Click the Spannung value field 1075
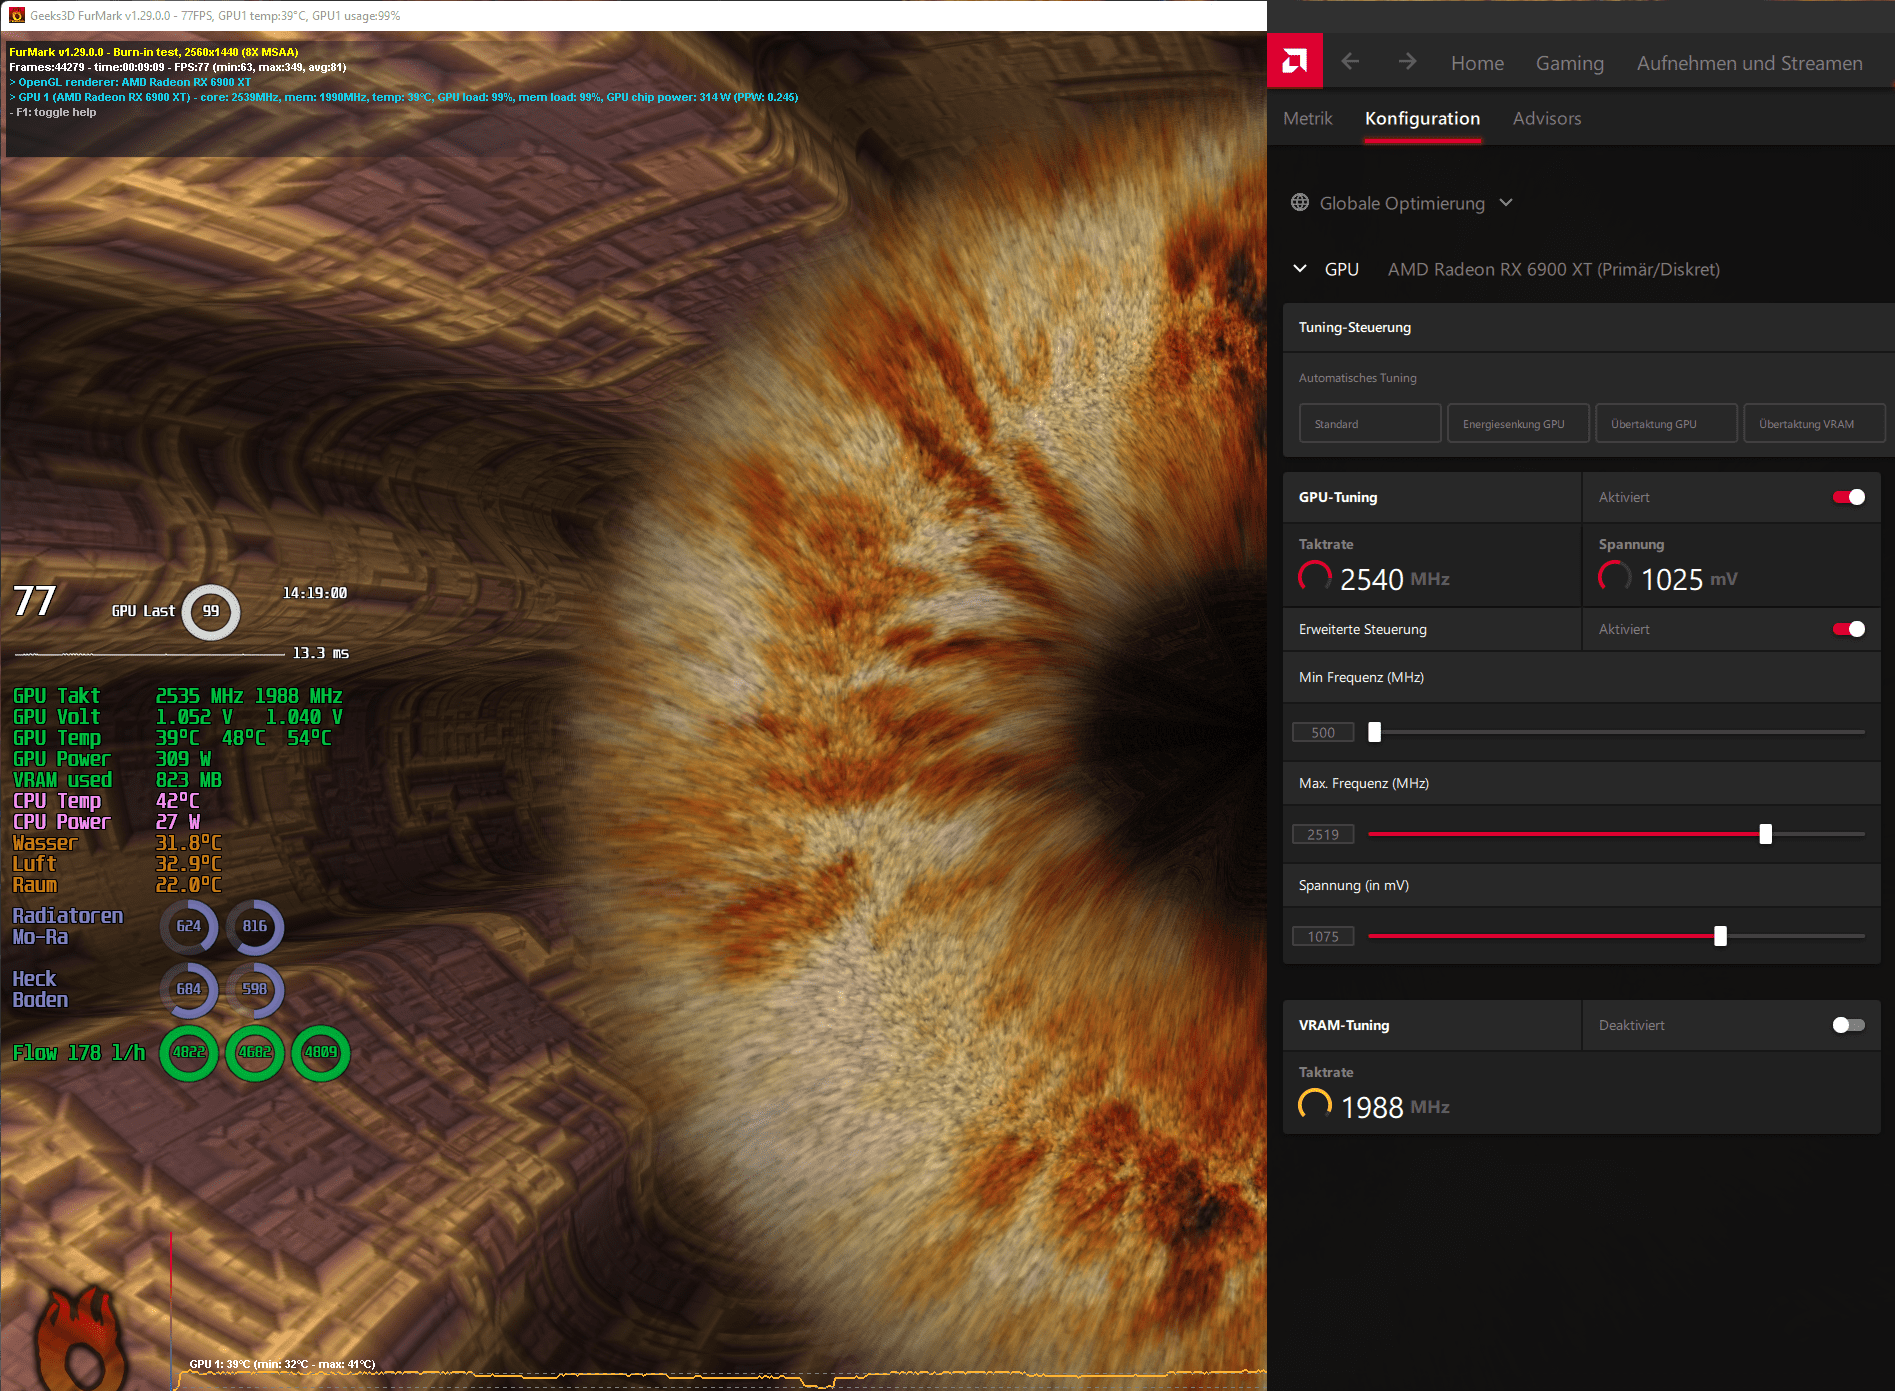 click(1323, 936)
